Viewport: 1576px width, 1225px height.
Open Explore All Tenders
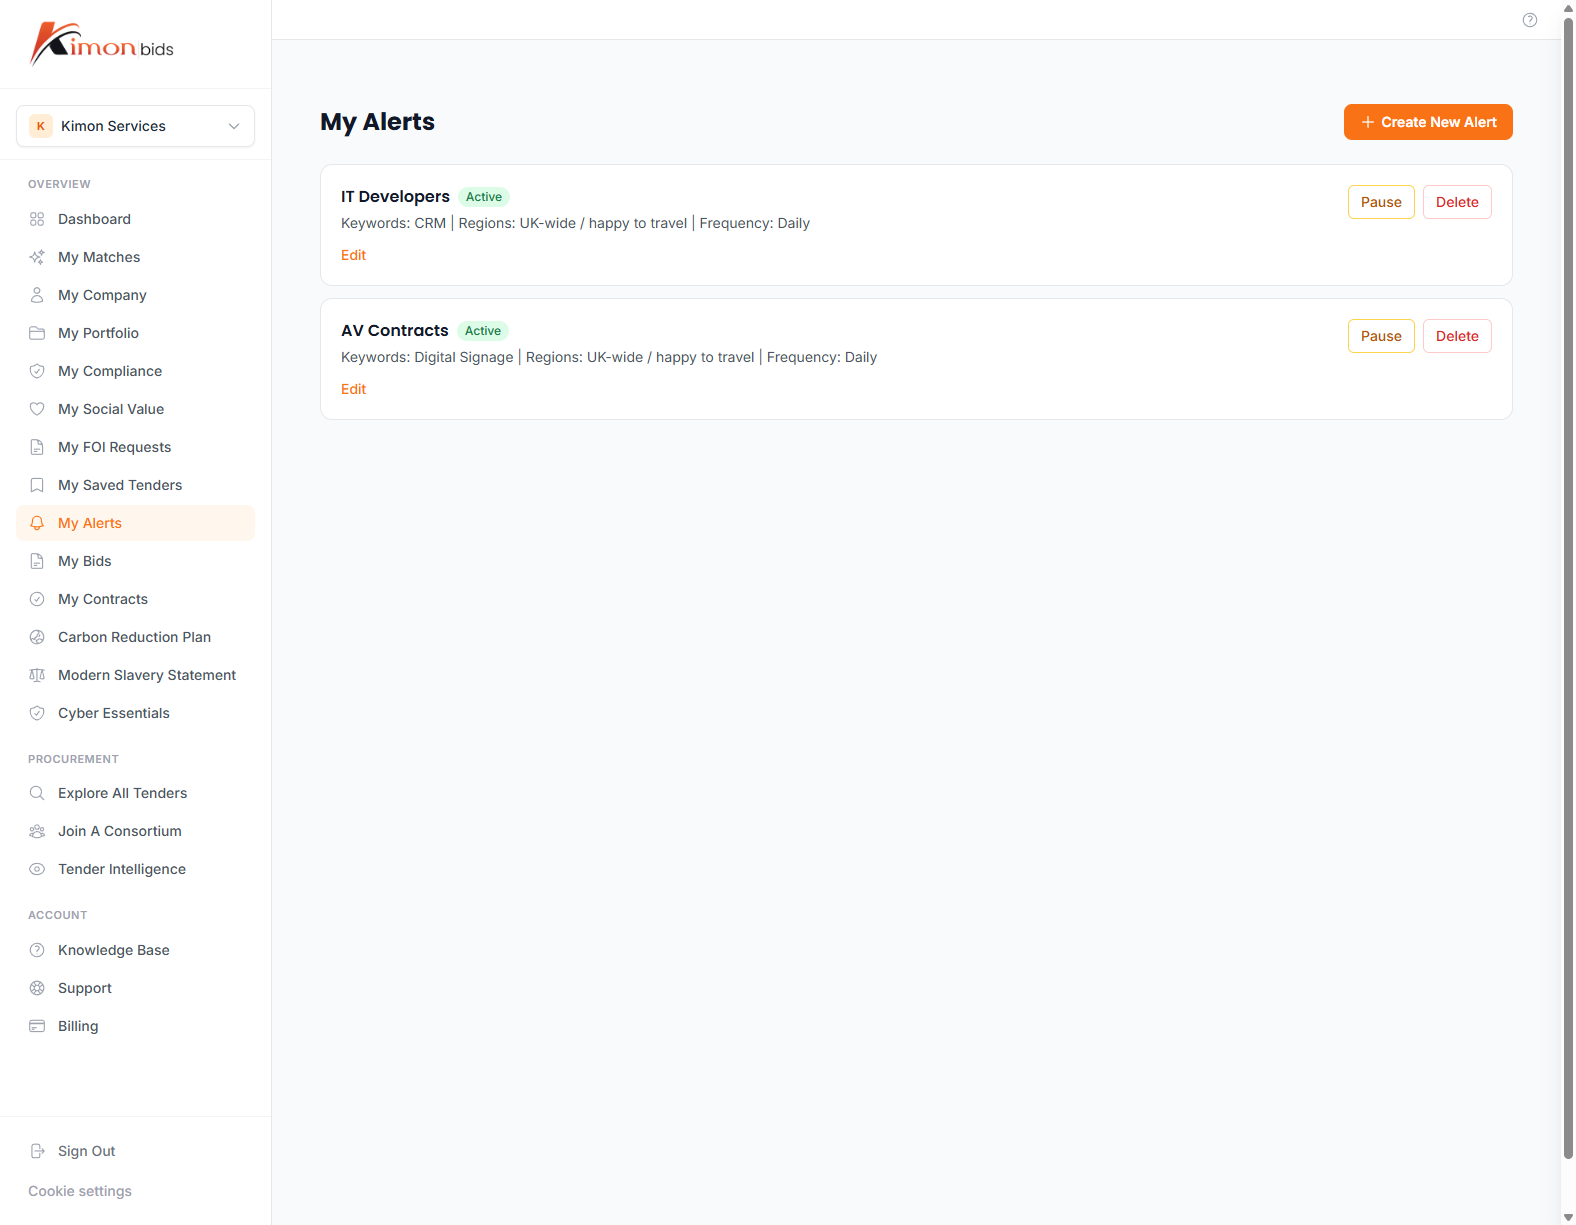[x=136, y=793]
